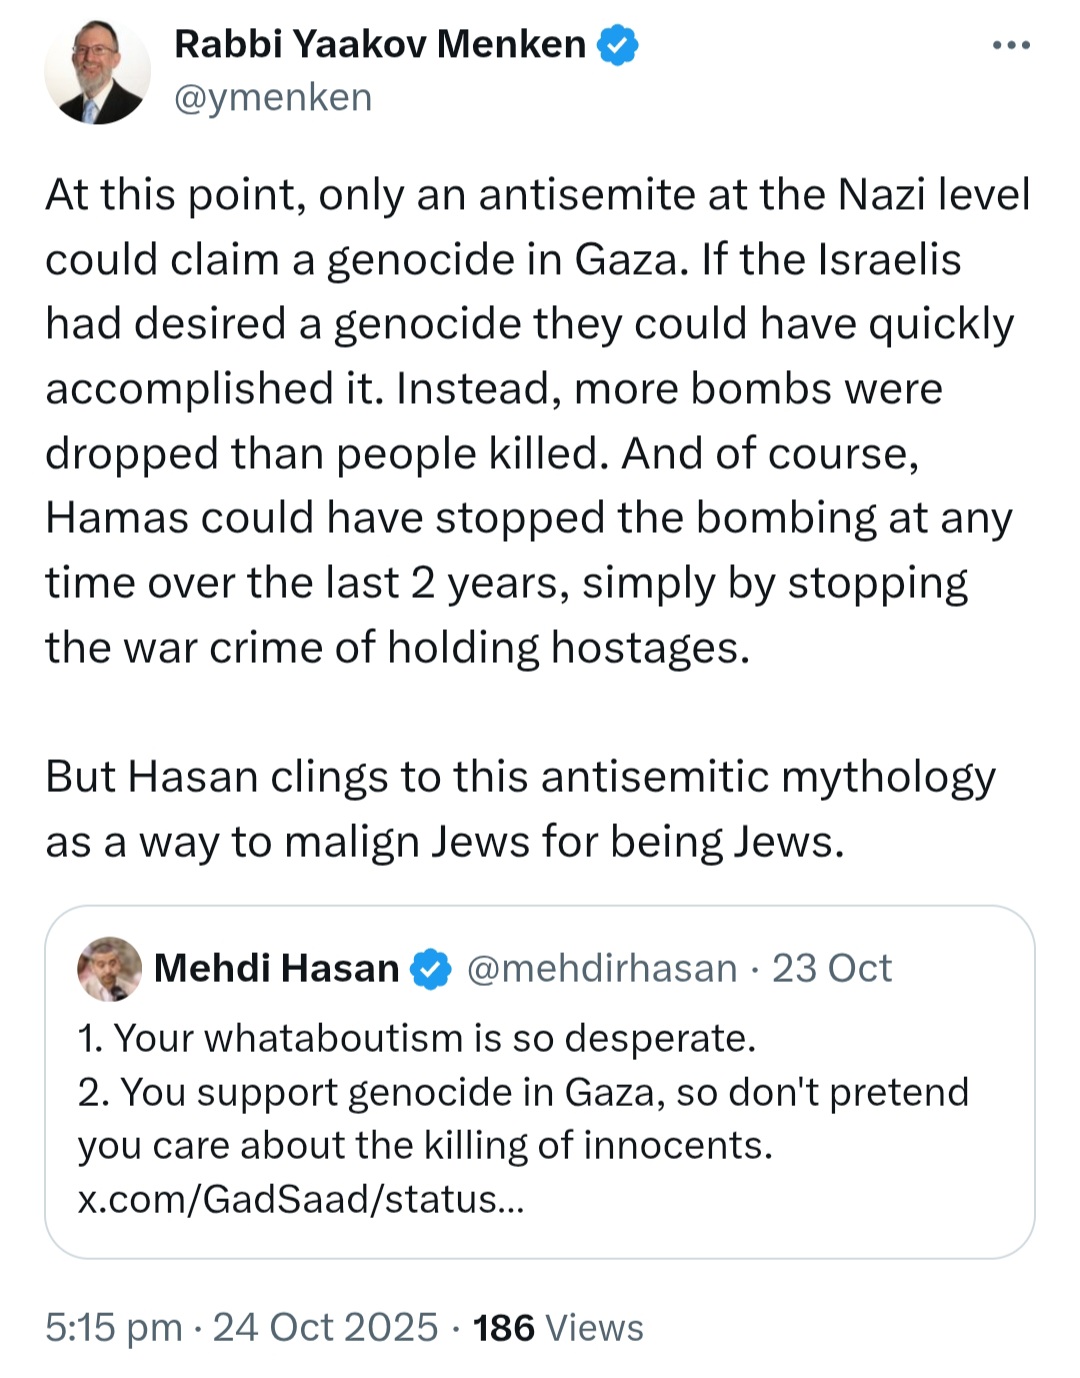Click the verified badge beside Rabbi Yaakov Menken
Viewport: 1080px width, 1378px height.
618,45
